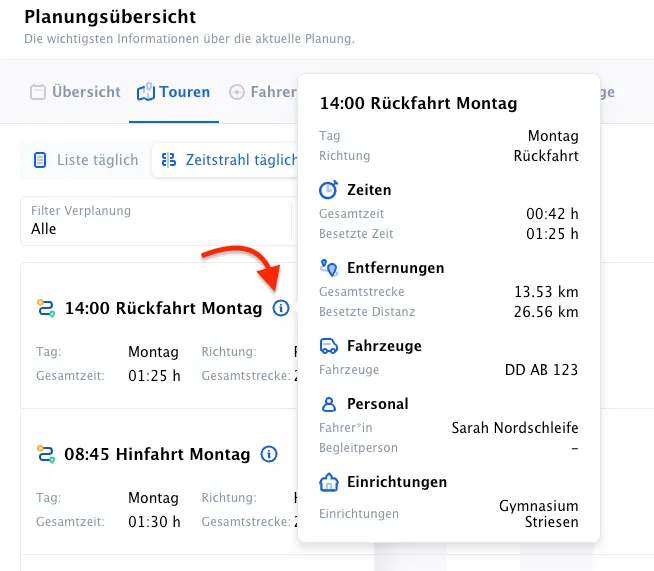Click route icon beside 08:45 Hinfahrt Montag
The height and width of the screenshot is (571, 654).
[x=46, y=454]
